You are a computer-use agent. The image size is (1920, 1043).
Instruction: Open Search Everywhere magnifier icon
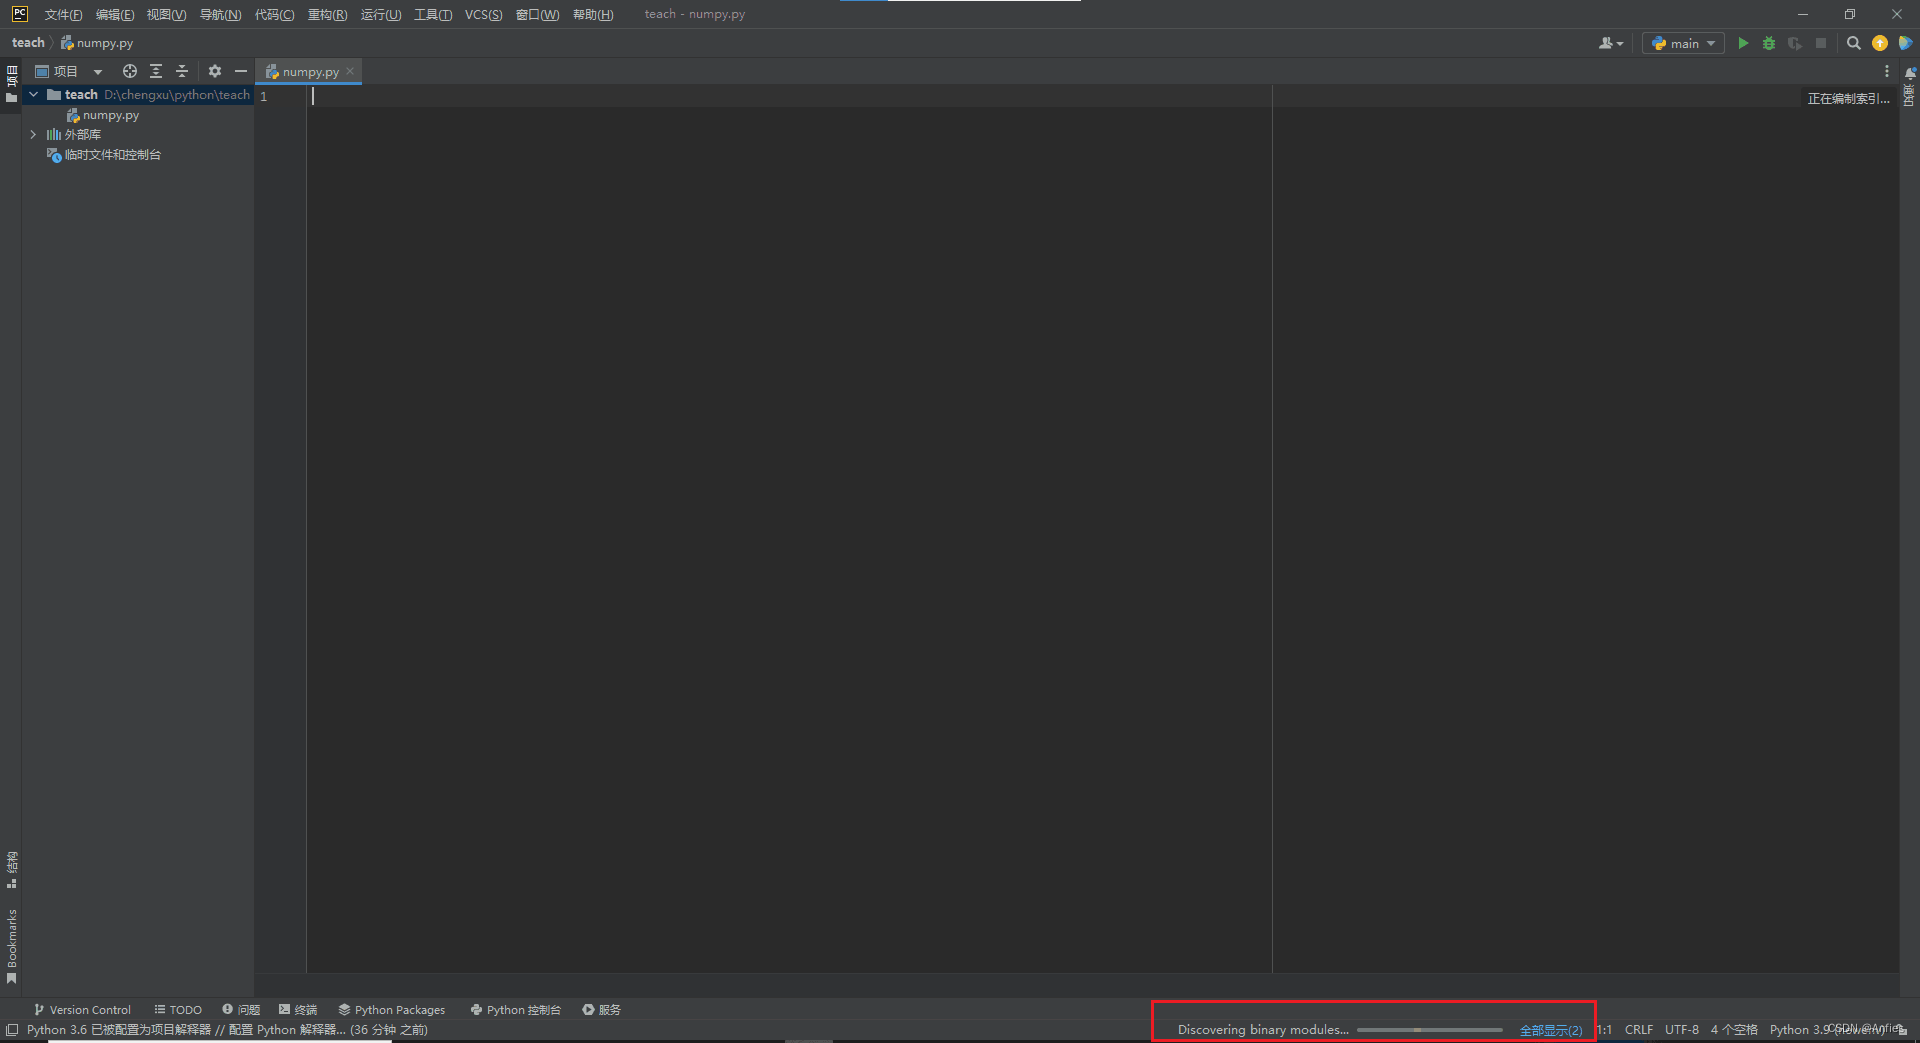1854,43
